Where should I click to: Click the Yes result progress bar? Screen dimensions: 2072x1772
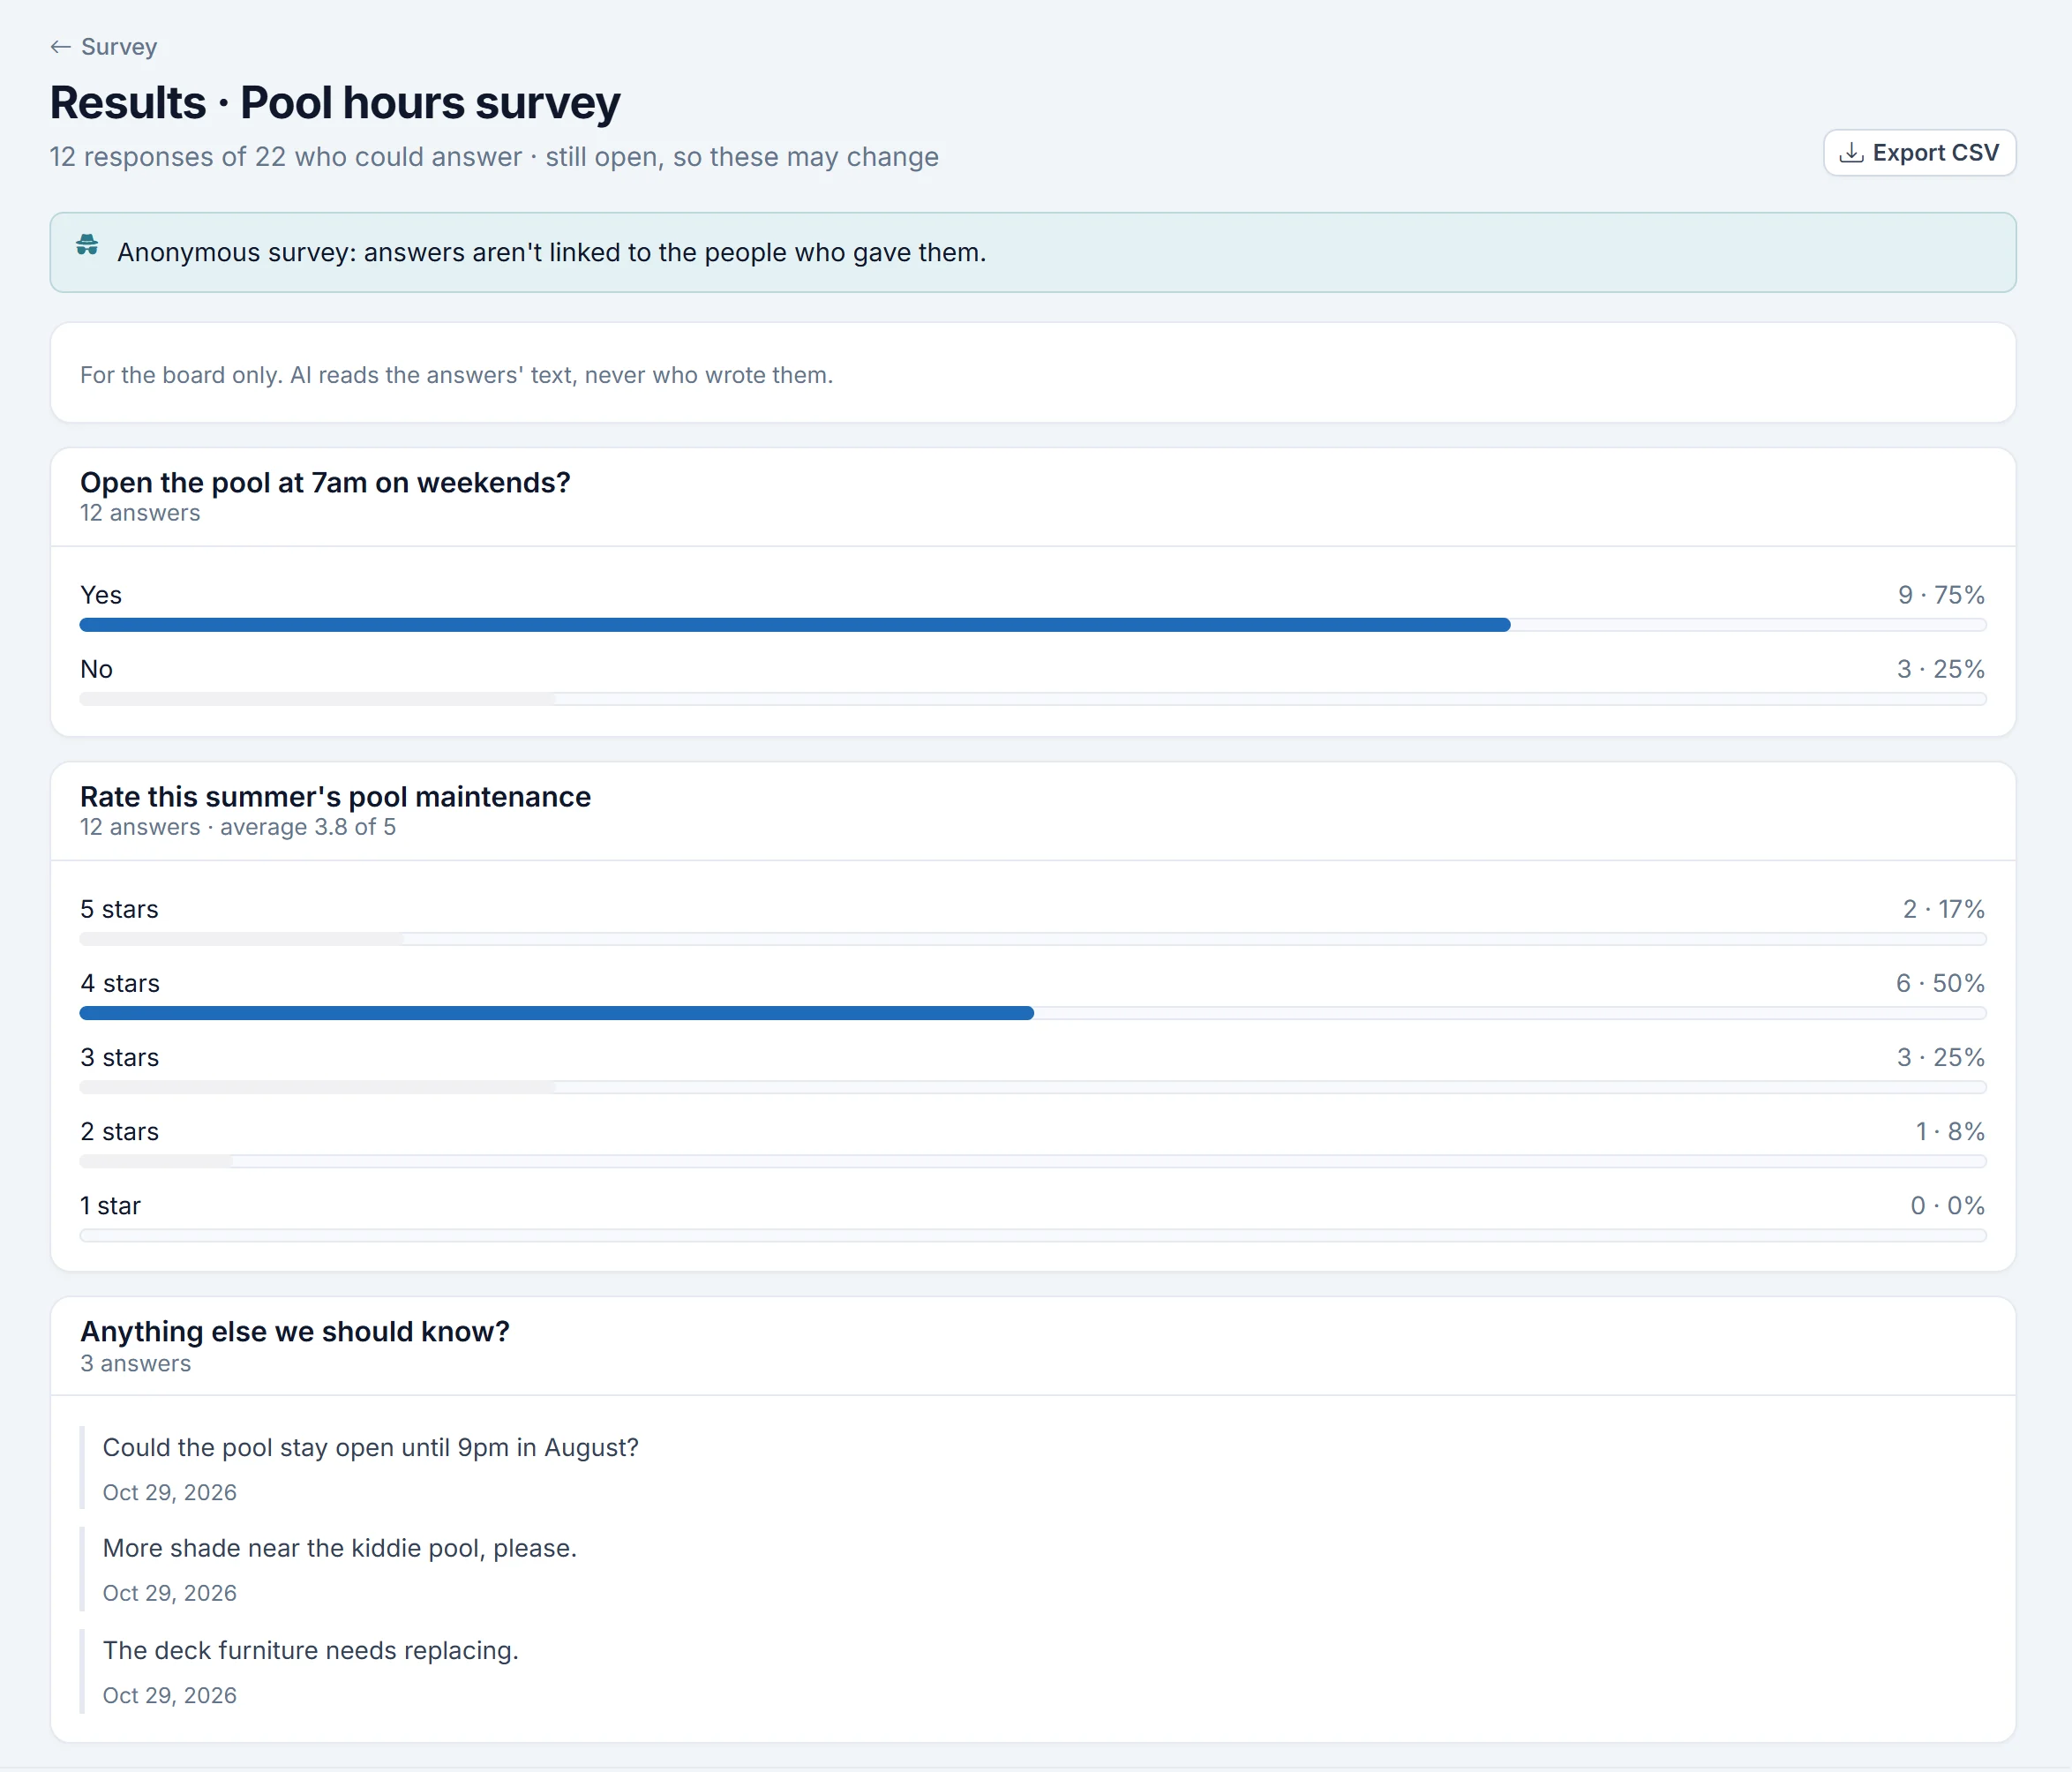pos(1033,625)
